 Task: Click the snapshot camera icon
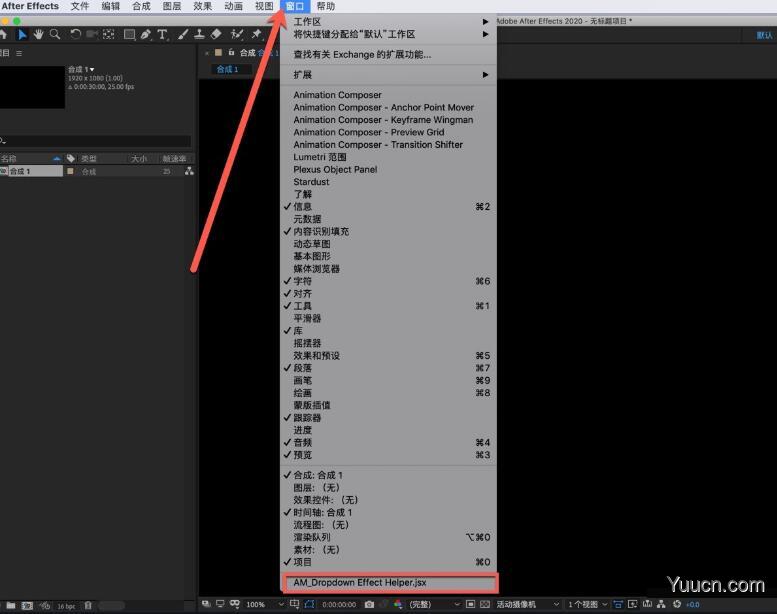(x=369, y=604)
